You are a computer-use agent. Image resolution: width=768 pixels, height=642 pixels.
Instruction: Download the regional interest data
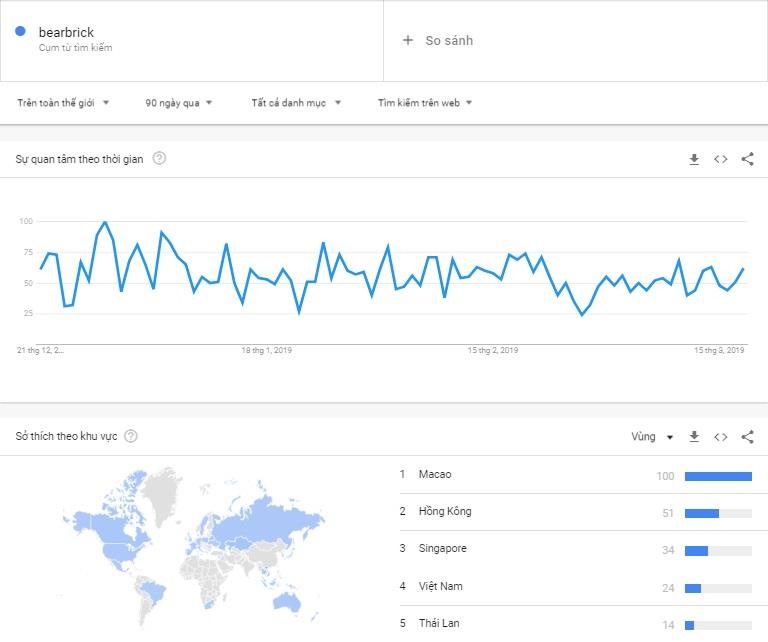pyautogui.click(x=694, y=437)
